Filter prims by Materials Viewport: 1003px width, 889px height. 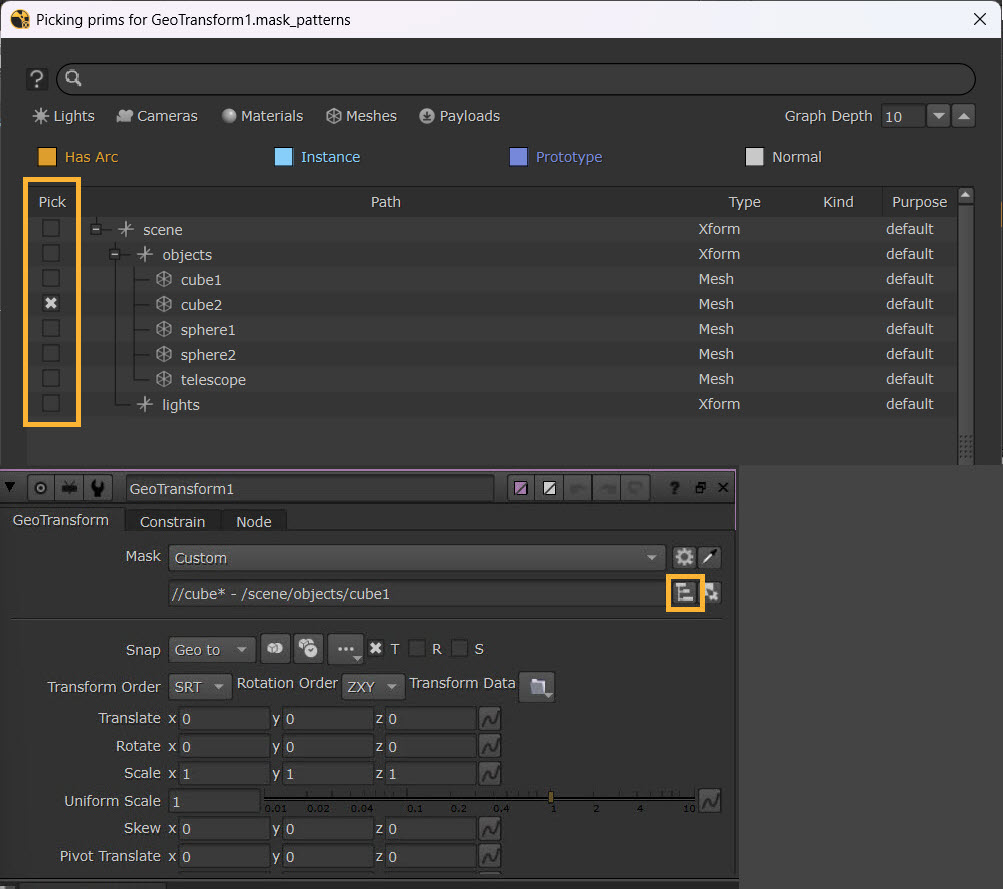point(262,116)
